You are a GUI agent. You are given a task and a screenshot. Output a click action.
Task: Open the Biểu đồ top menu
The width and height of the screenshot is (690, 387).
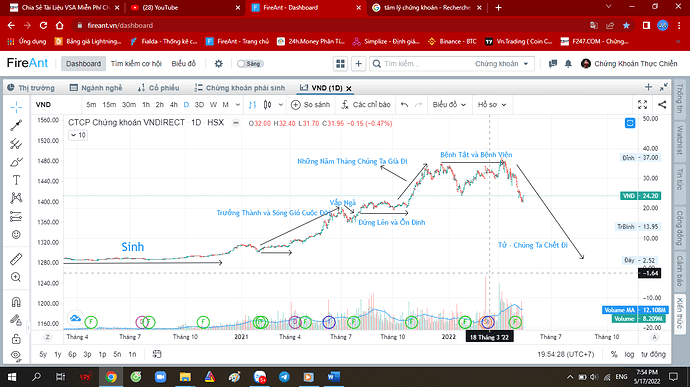coord(184,64)
